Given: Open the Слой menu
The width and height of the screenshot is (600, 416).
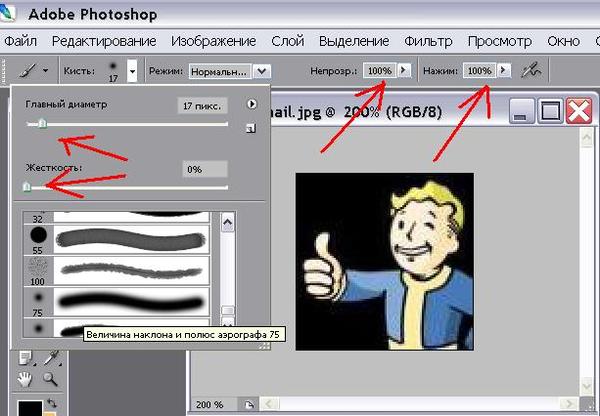Looking at the screenshot, I should pyautogui.click(x=288, y=41).
